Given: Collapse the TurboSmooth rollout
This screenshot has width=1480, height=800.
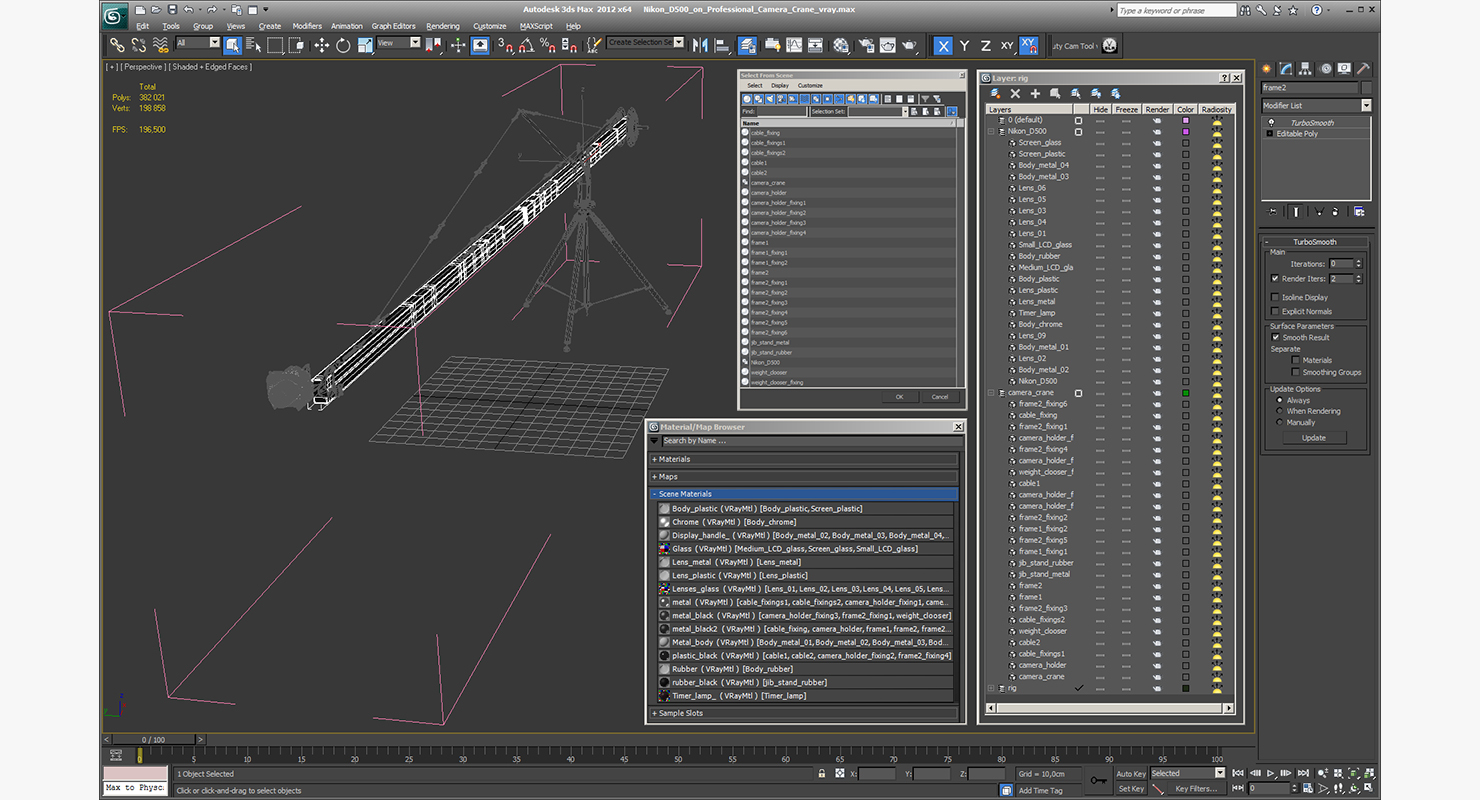Looking at the screenshot, I should 1314,242.
